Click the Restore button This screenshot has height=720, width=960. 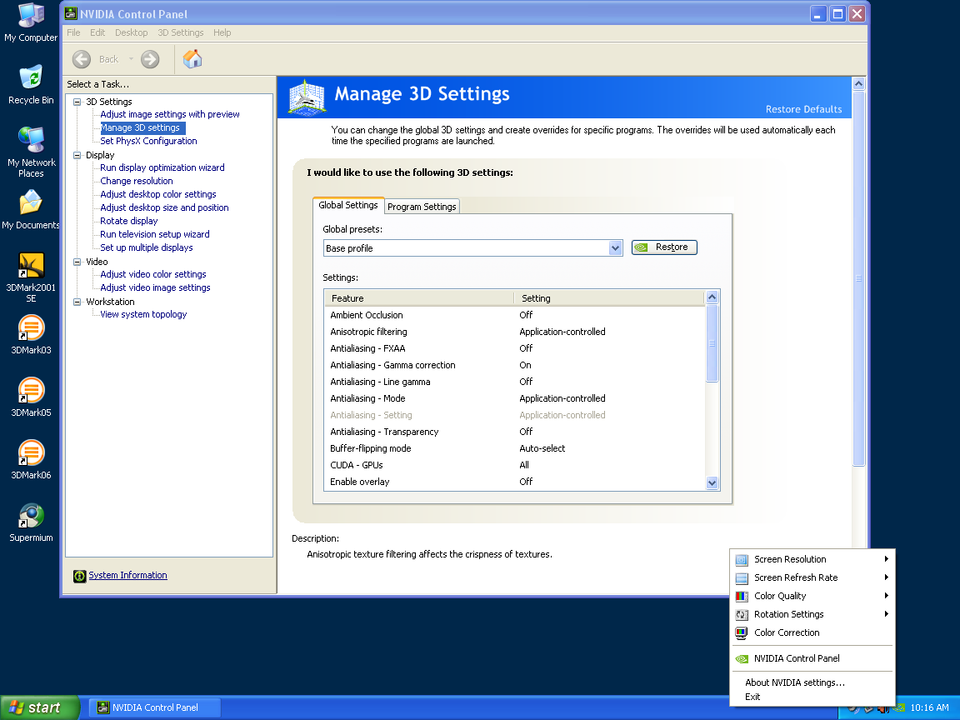click(664, 247)
